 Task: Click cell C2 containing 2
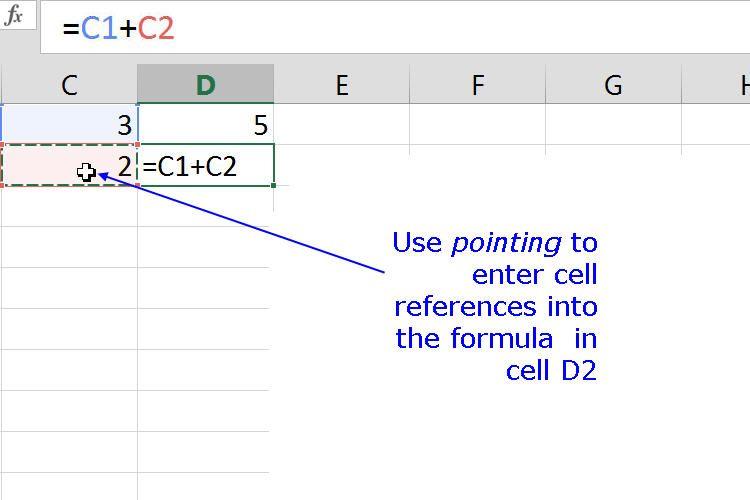click(69, 165)
